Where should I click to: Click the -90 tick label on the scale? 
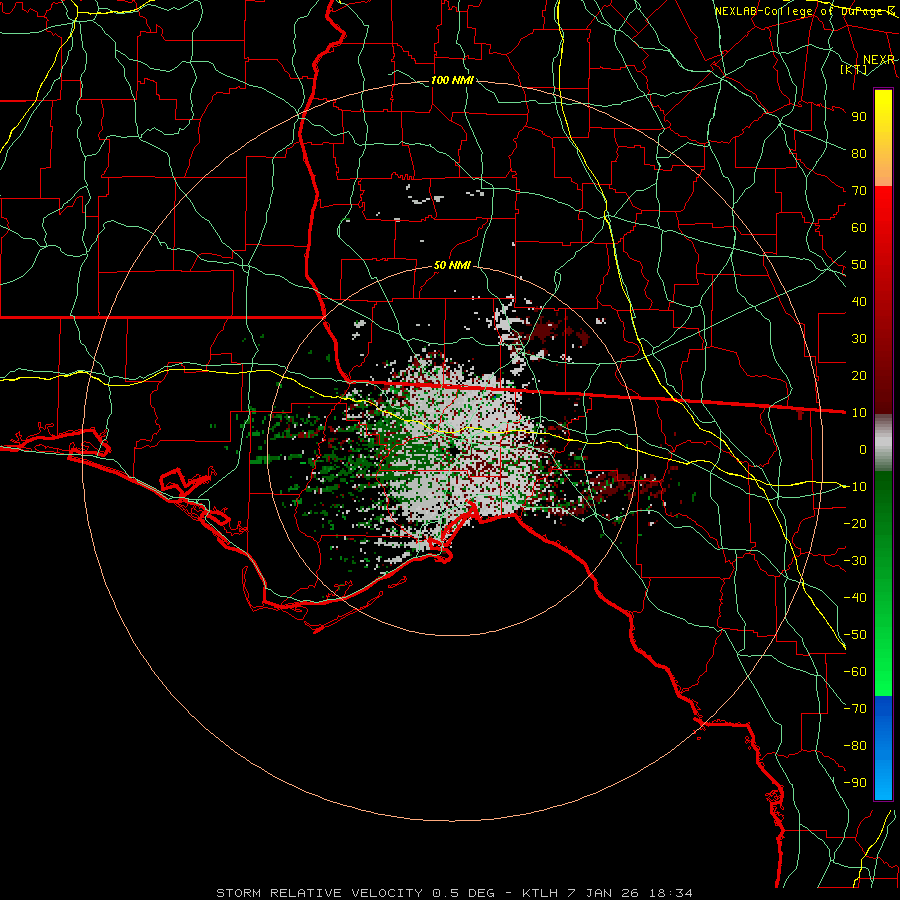pos(855,783)
